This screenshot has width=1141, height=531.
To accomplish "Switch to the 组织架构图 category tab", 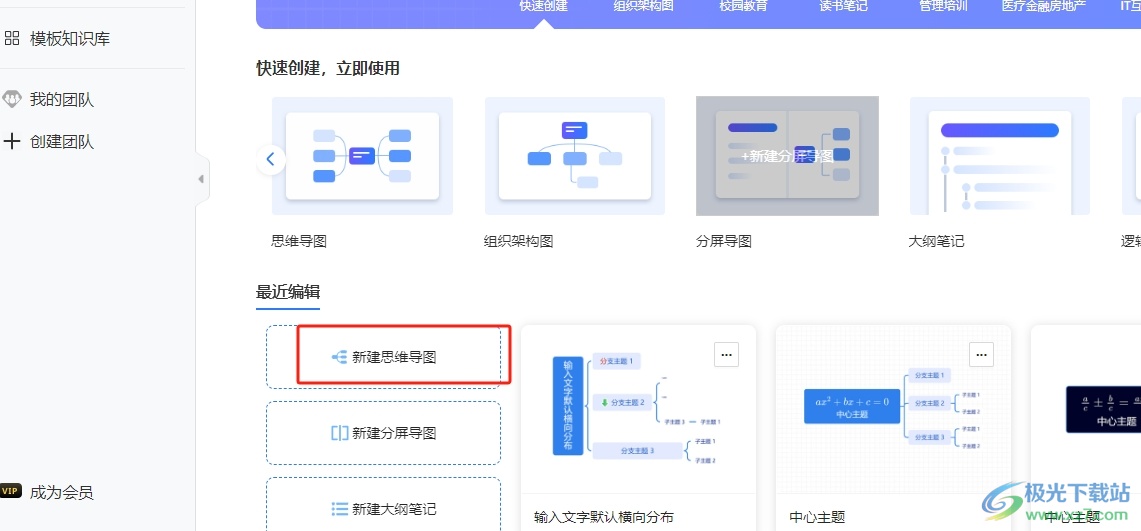I will [643, 6].
